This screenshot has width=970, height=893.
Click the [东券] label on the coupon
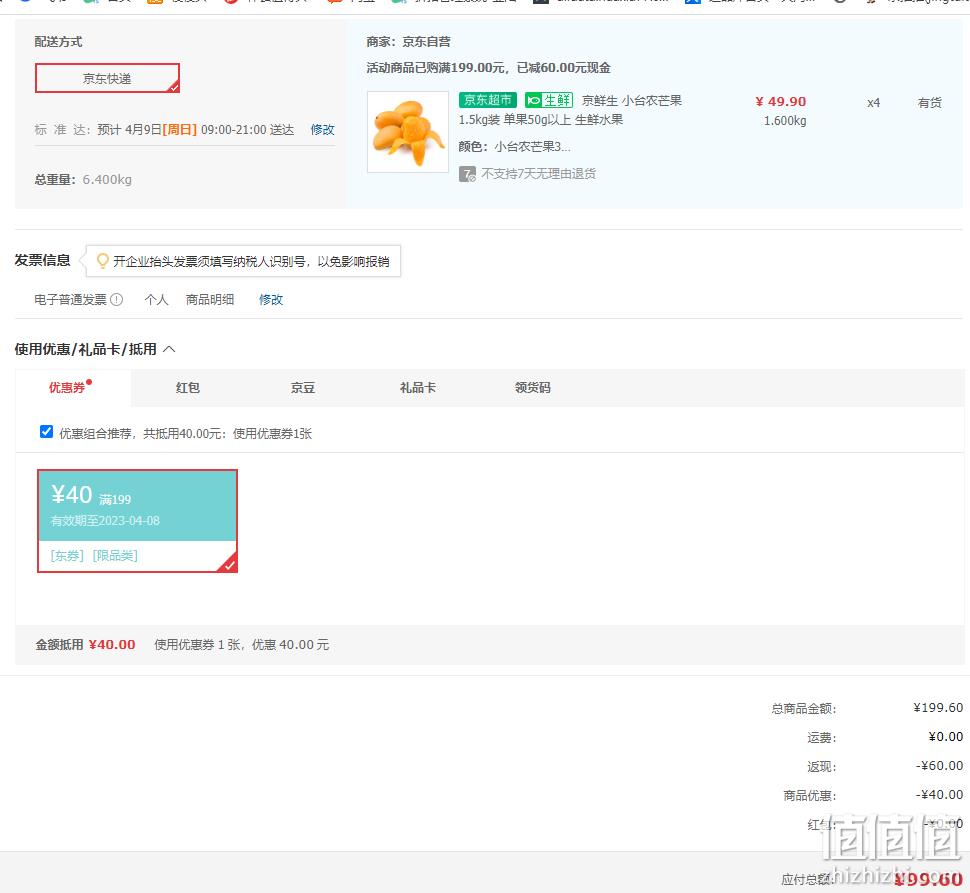pos(67,555)
